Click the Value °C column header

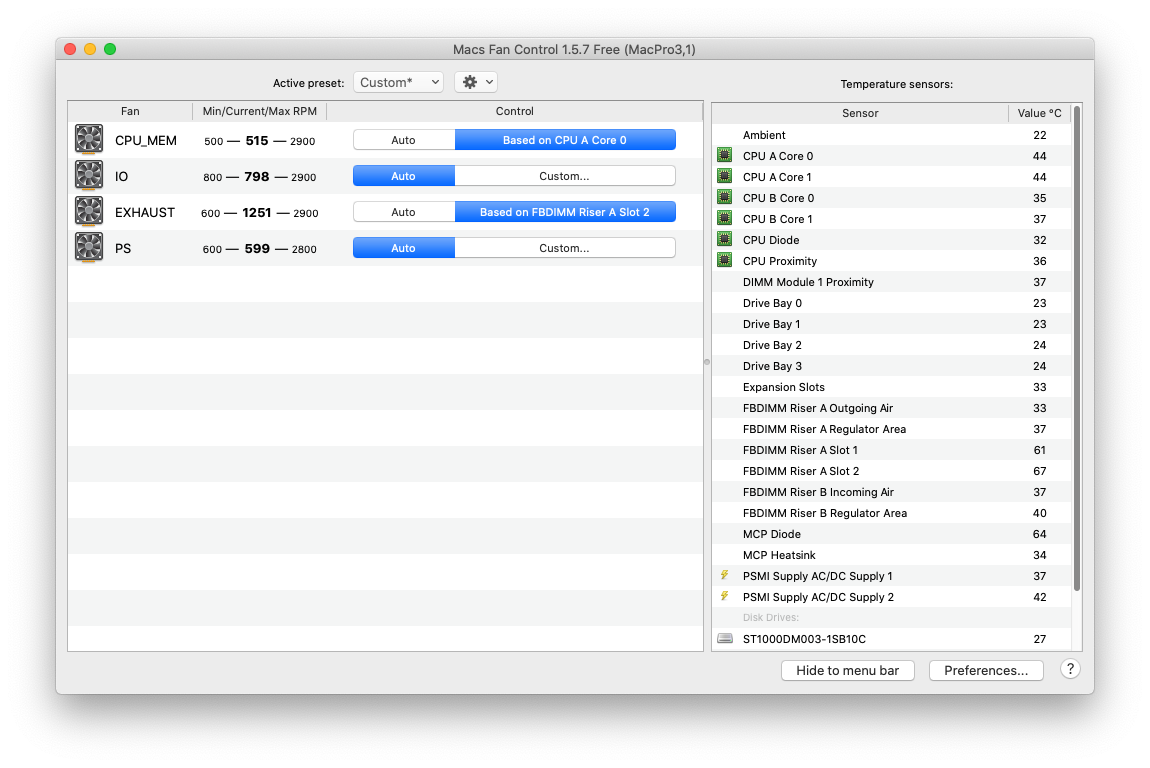click(x=1039, y=113)
